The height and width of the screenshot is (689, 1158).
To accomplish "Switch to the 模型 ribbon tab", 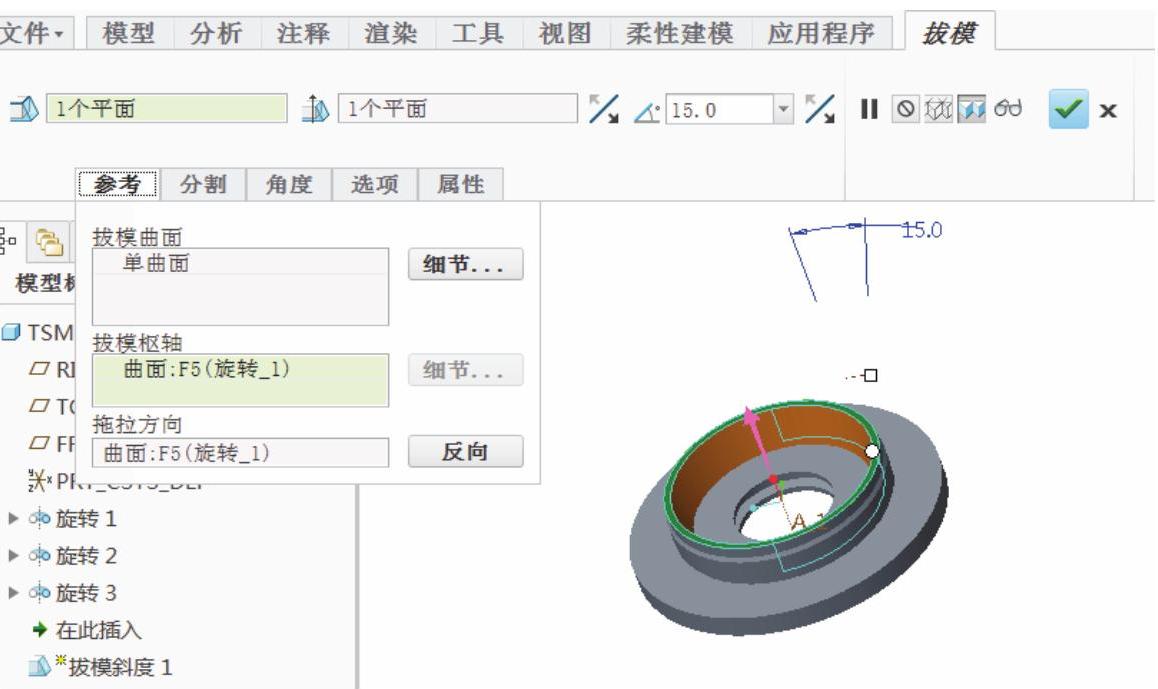I will pyautogui.click(x=129, y=33).
